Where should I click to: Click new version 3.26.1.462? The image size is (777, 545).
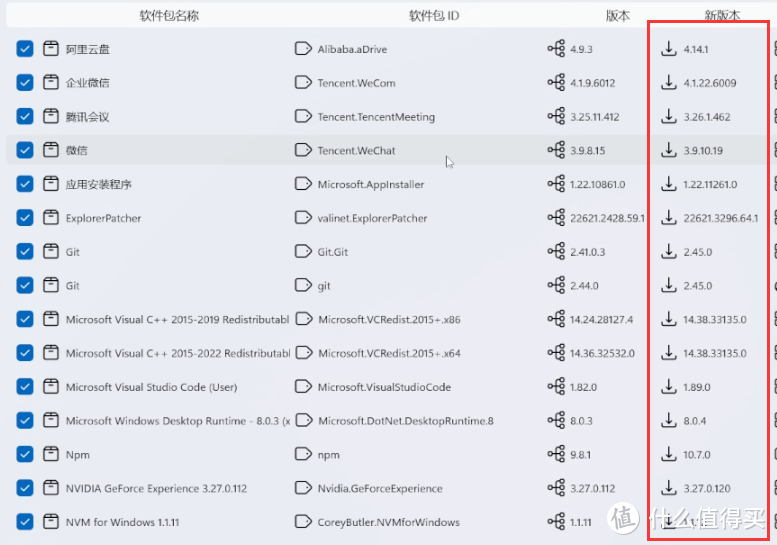707,117
